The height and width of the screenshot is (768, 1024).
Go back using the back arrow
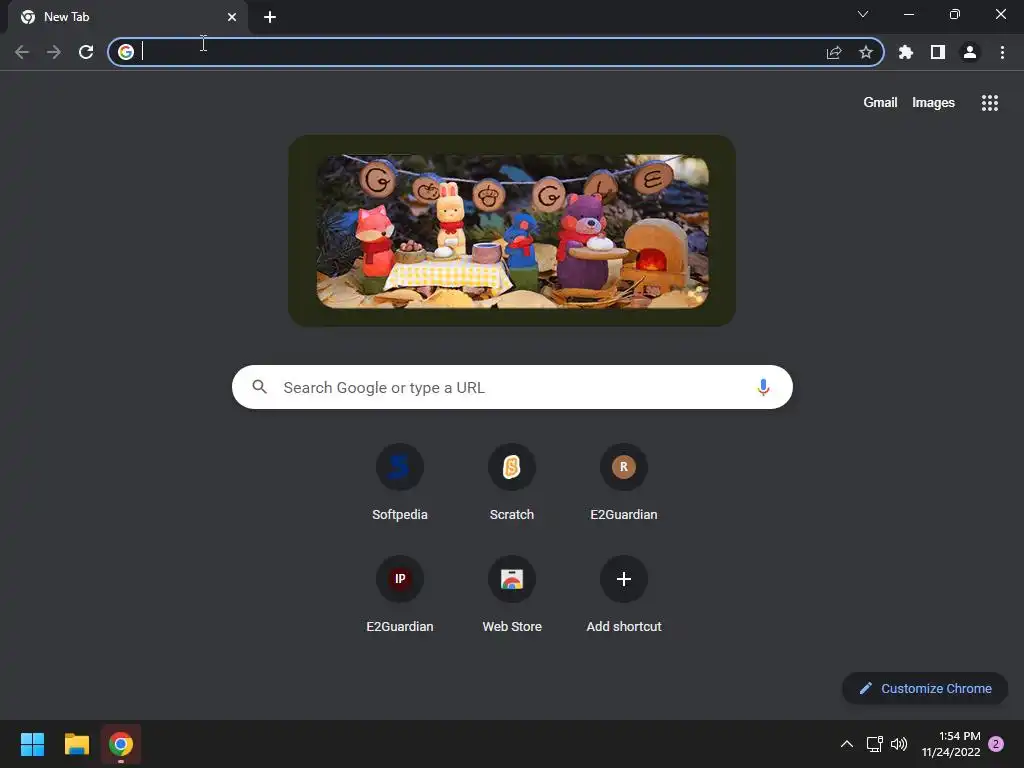(22, 52)
